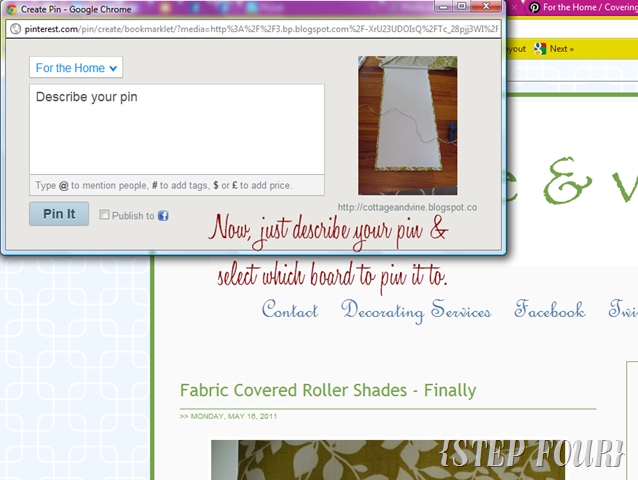
Task: Open the Contact page link on the blog
Action: [290, 310]
